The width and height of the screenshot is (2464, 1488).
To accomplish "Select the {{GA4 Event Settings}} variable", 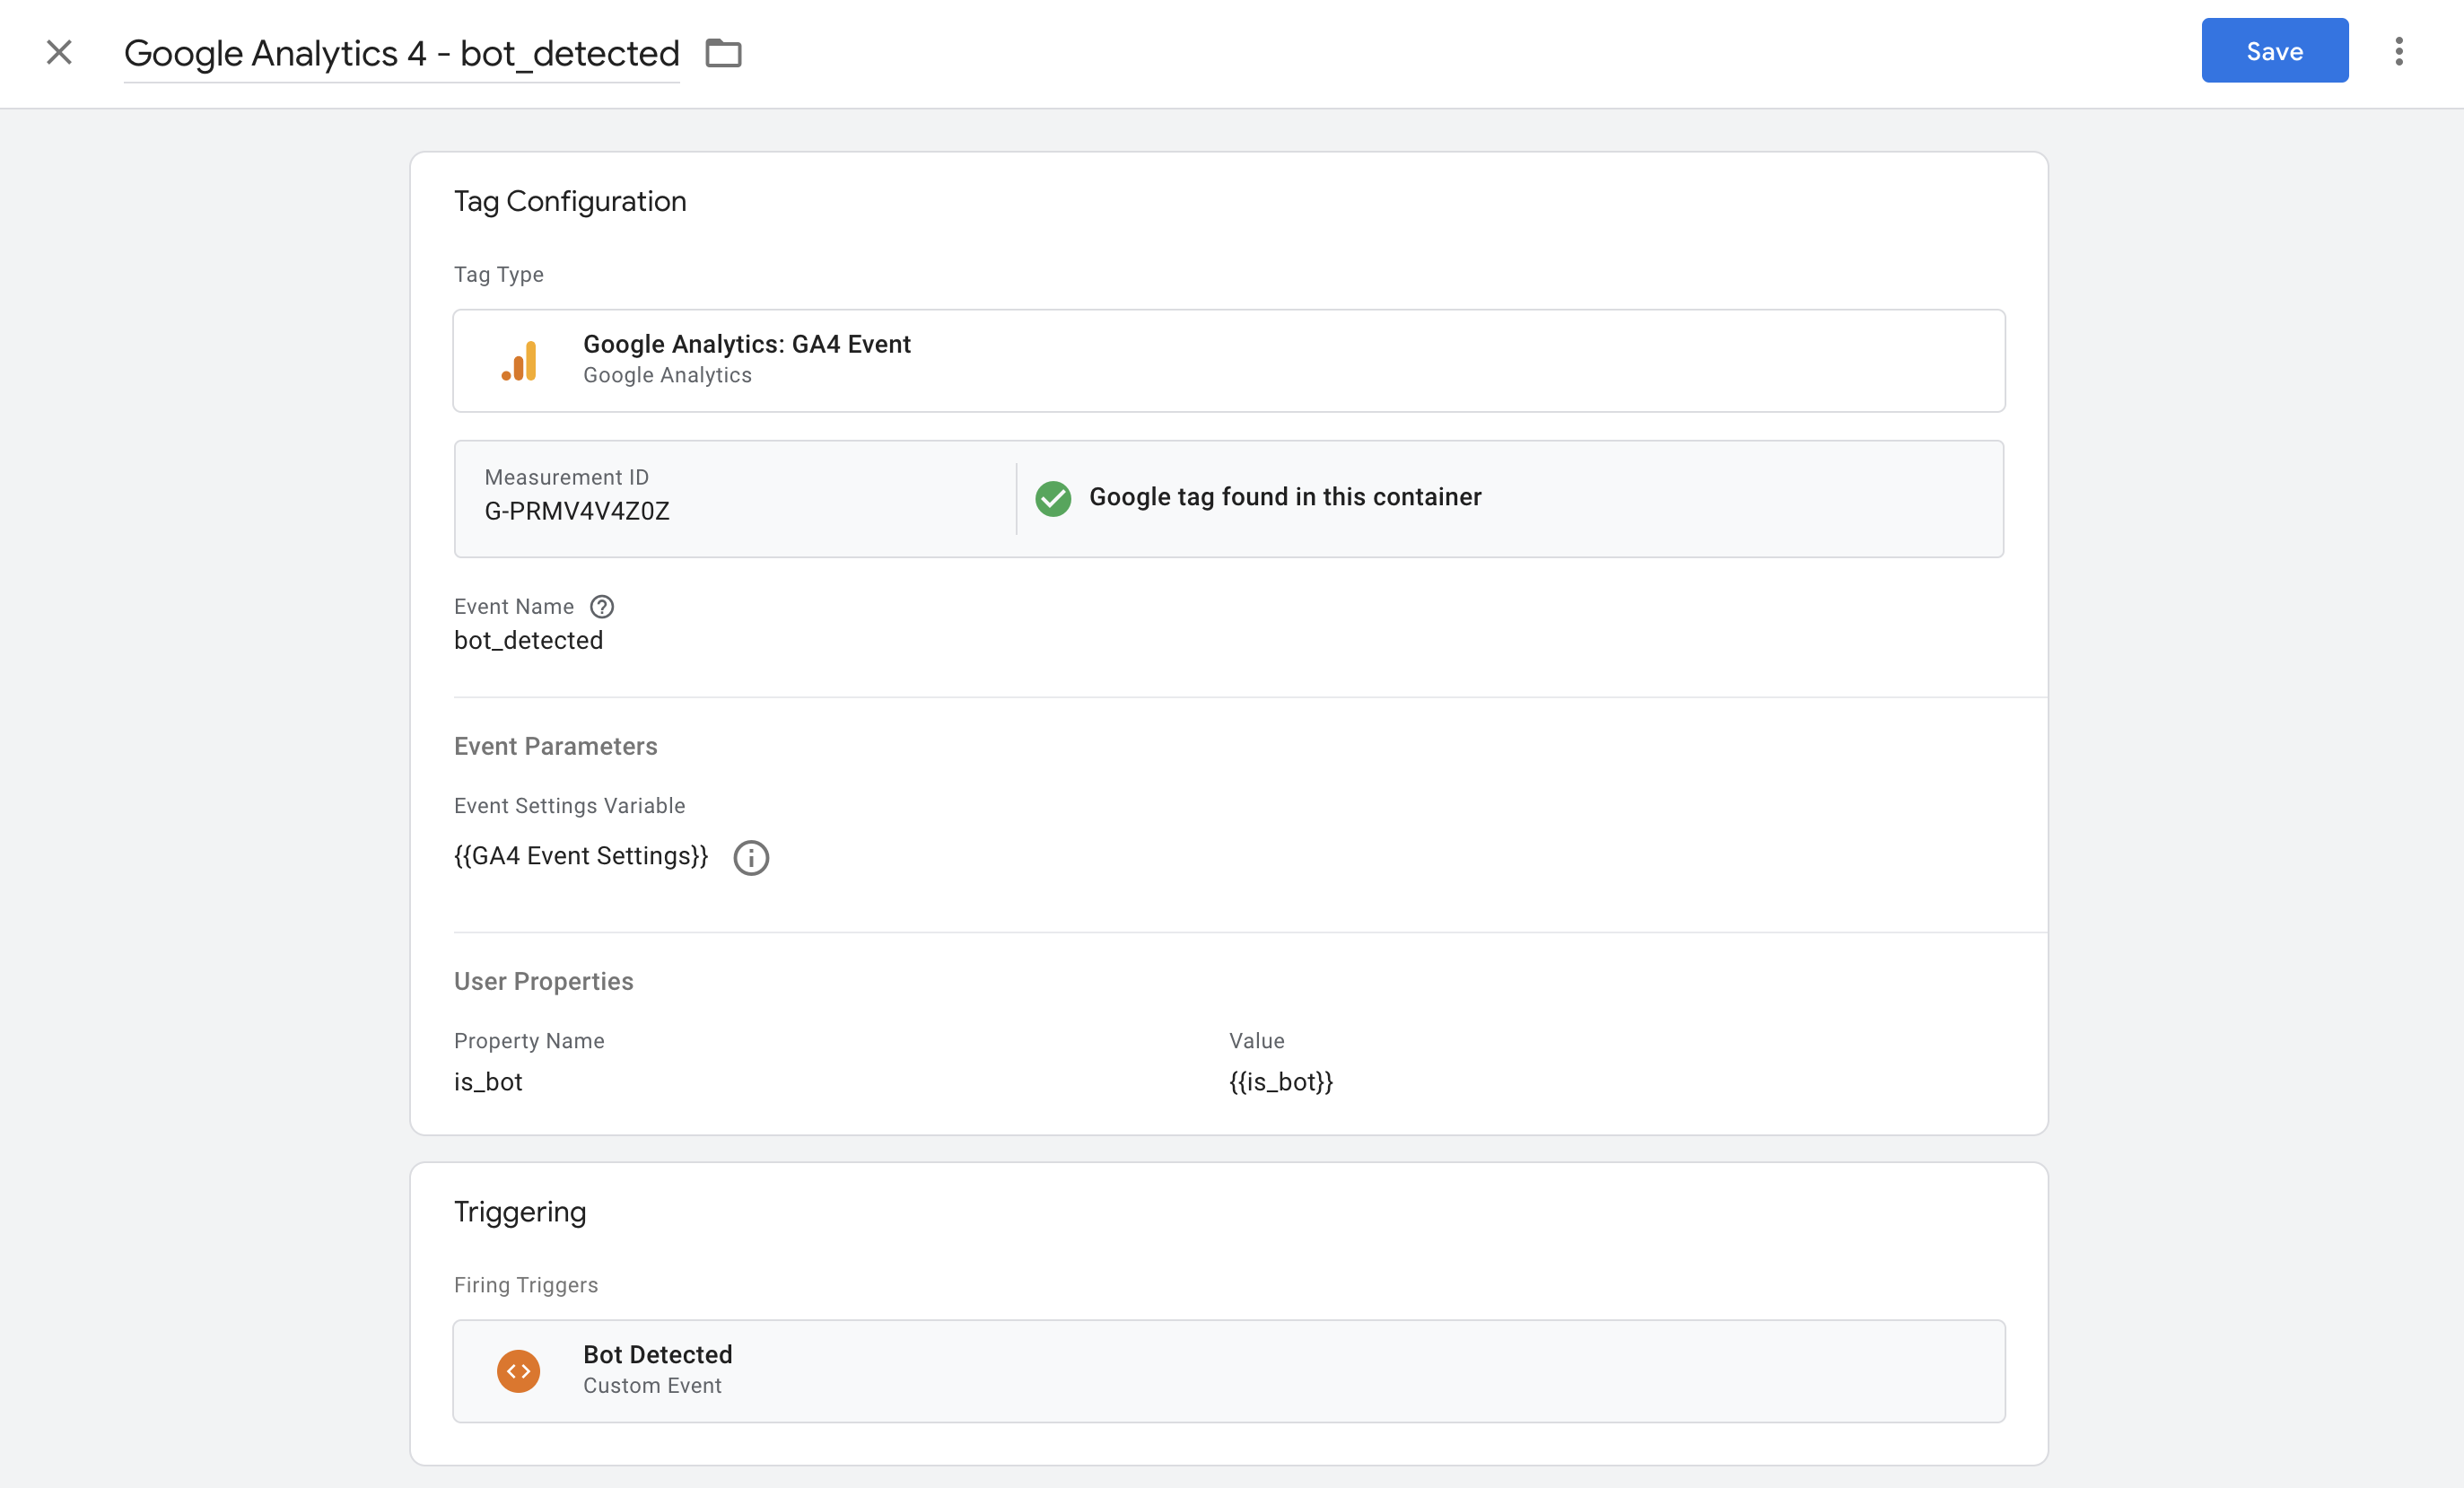I will tap(580, 856).
